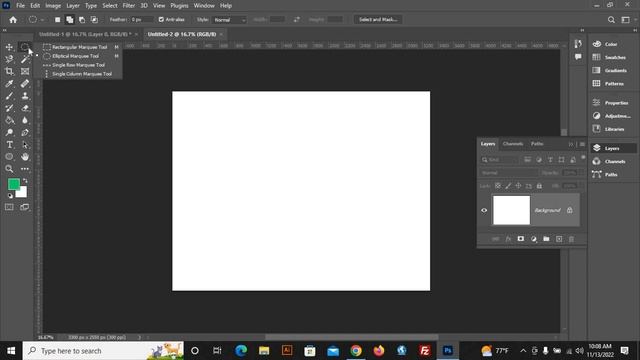Select the Paint Bucket tool

point(9,120)
